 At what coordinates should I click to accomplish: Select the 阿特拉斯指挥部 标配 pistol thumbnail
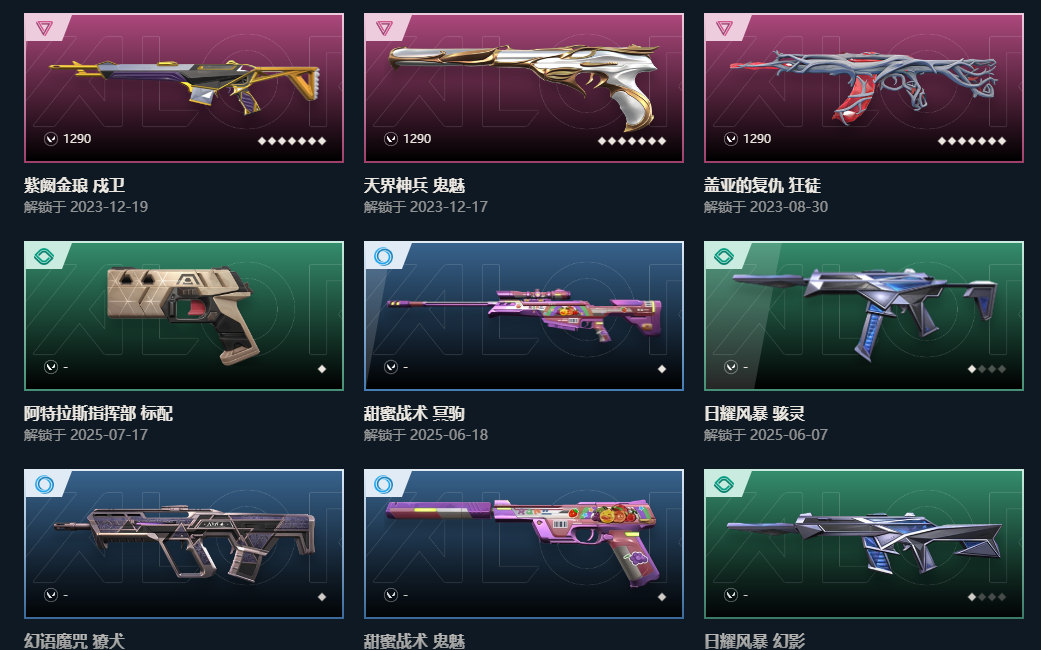pyautogui.click(x=184, y=316)
